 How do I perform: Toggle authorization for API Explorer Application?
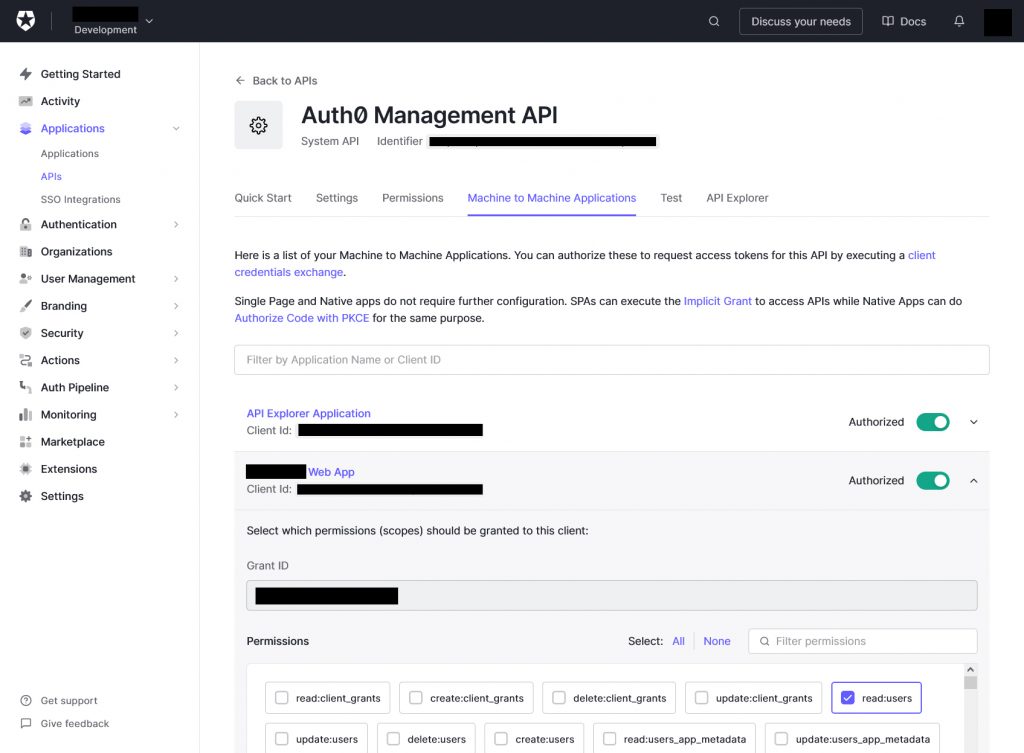point(933,422)
